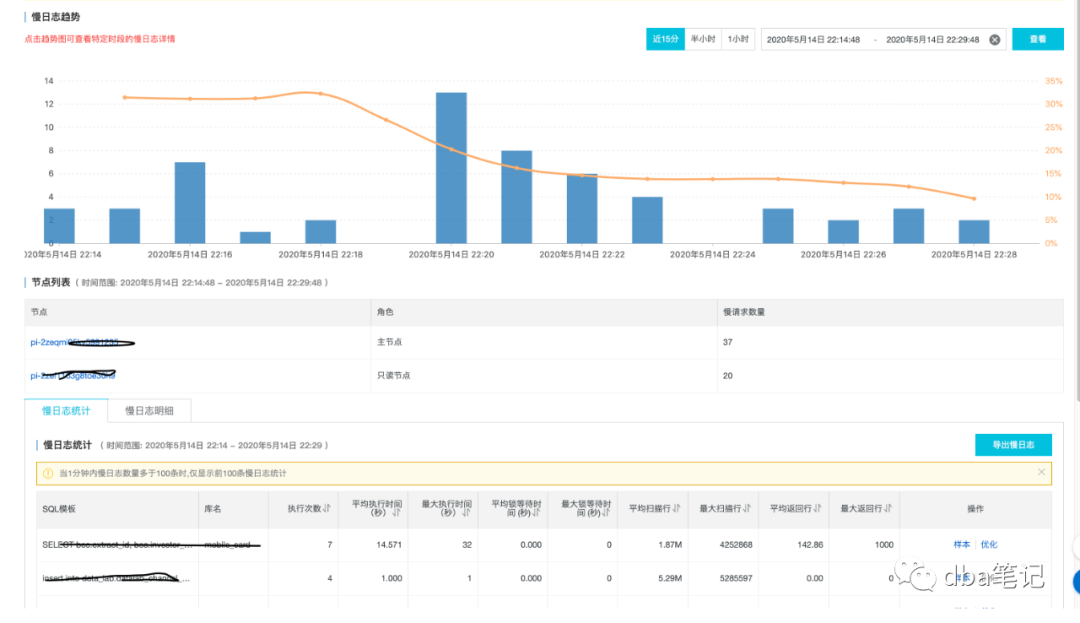Switch to the 慢日志统计 tab

(66, 410)
